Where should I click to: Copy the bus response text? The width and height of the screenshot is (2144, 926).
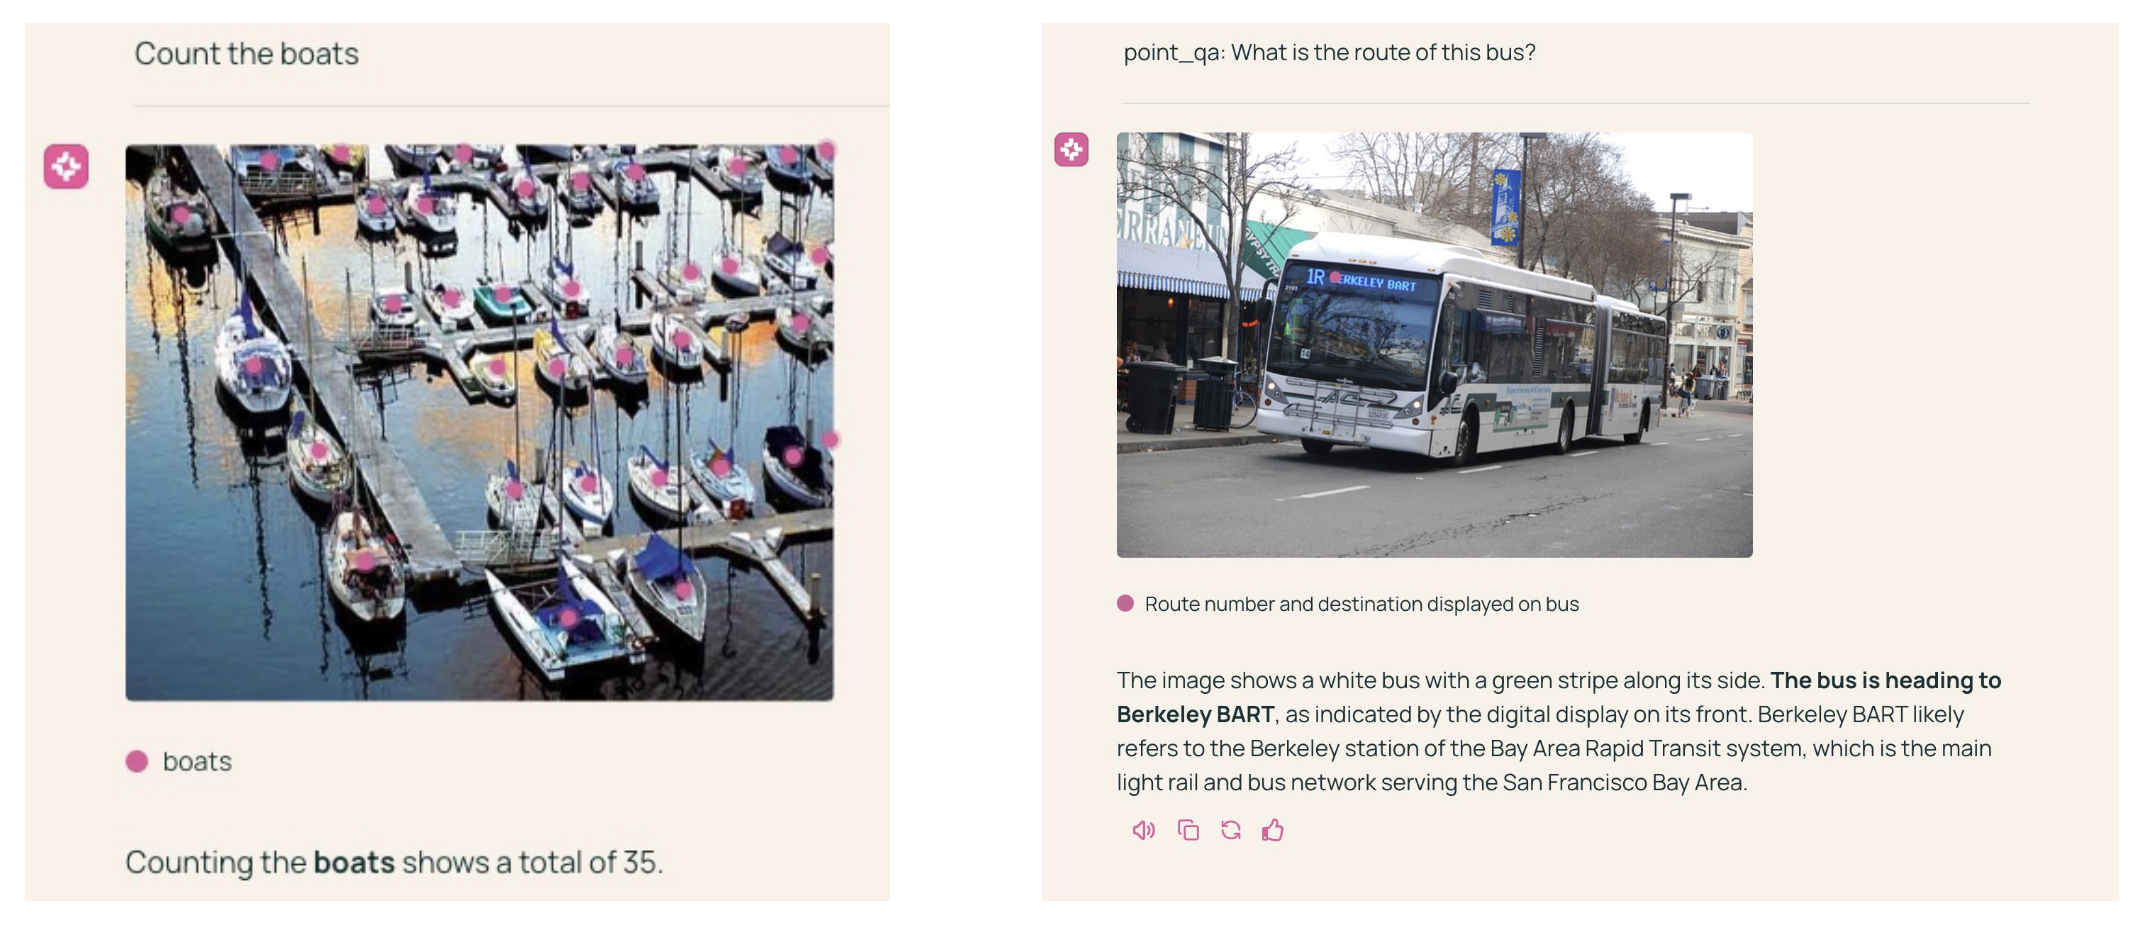click(x=1188, y=830)
